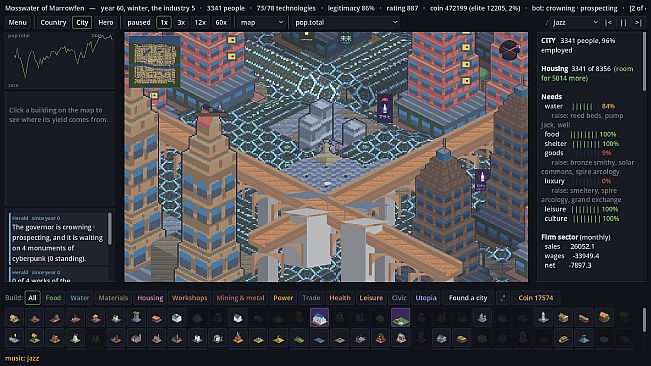The image size is (651, 366).
Task: Click the Found a city button
Action: coord(468,298)
